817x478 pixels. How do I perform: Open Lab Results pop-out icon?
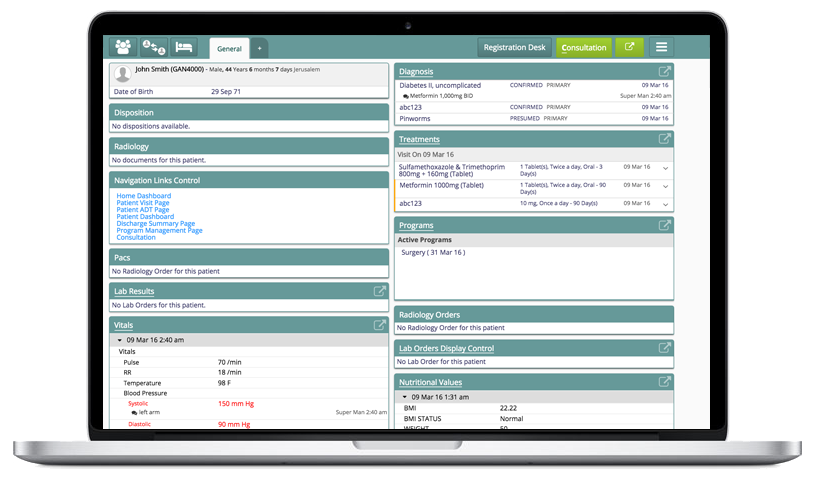click(379, 291)
